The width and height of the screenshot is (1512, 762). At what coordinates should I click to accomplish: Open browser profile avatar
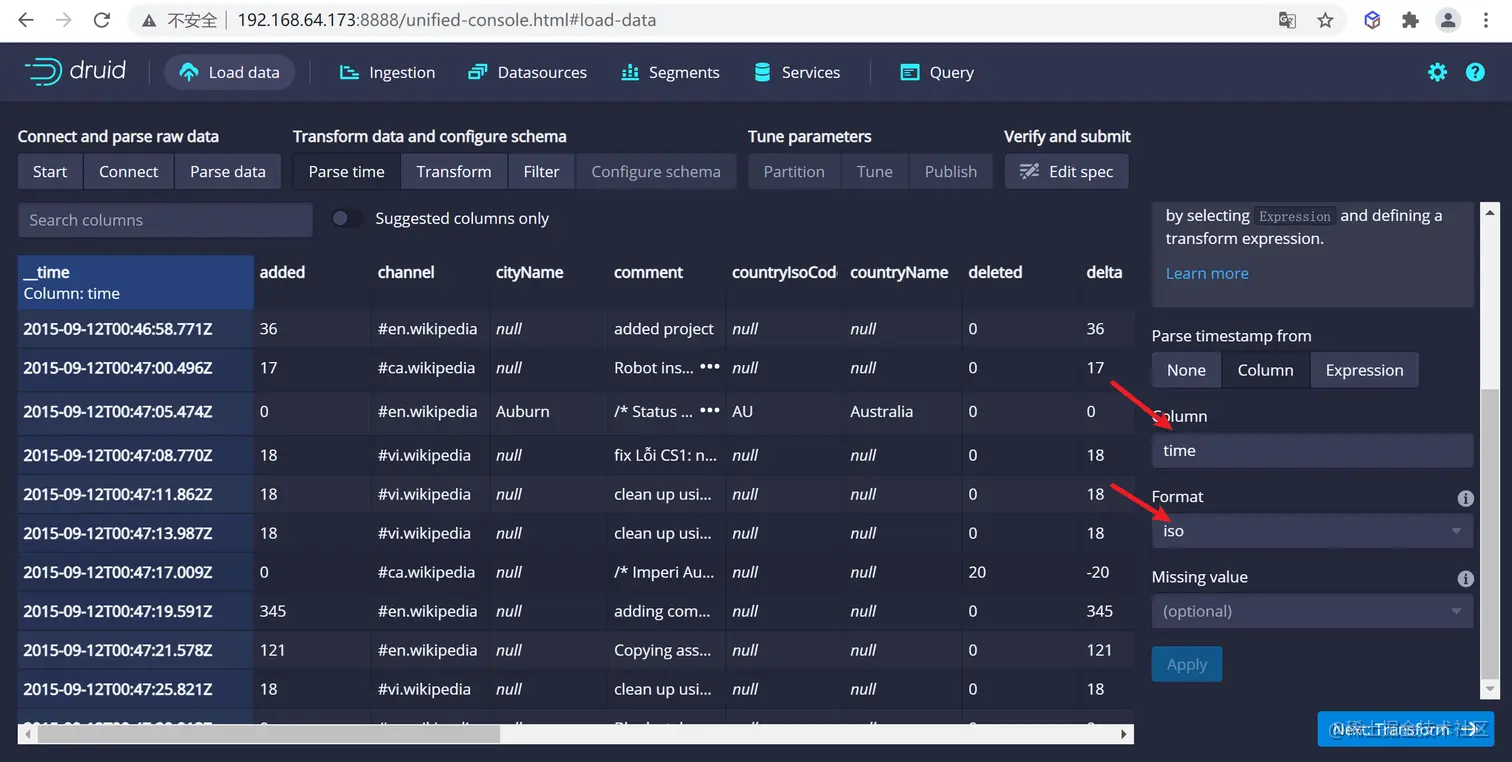point(1447,20)
